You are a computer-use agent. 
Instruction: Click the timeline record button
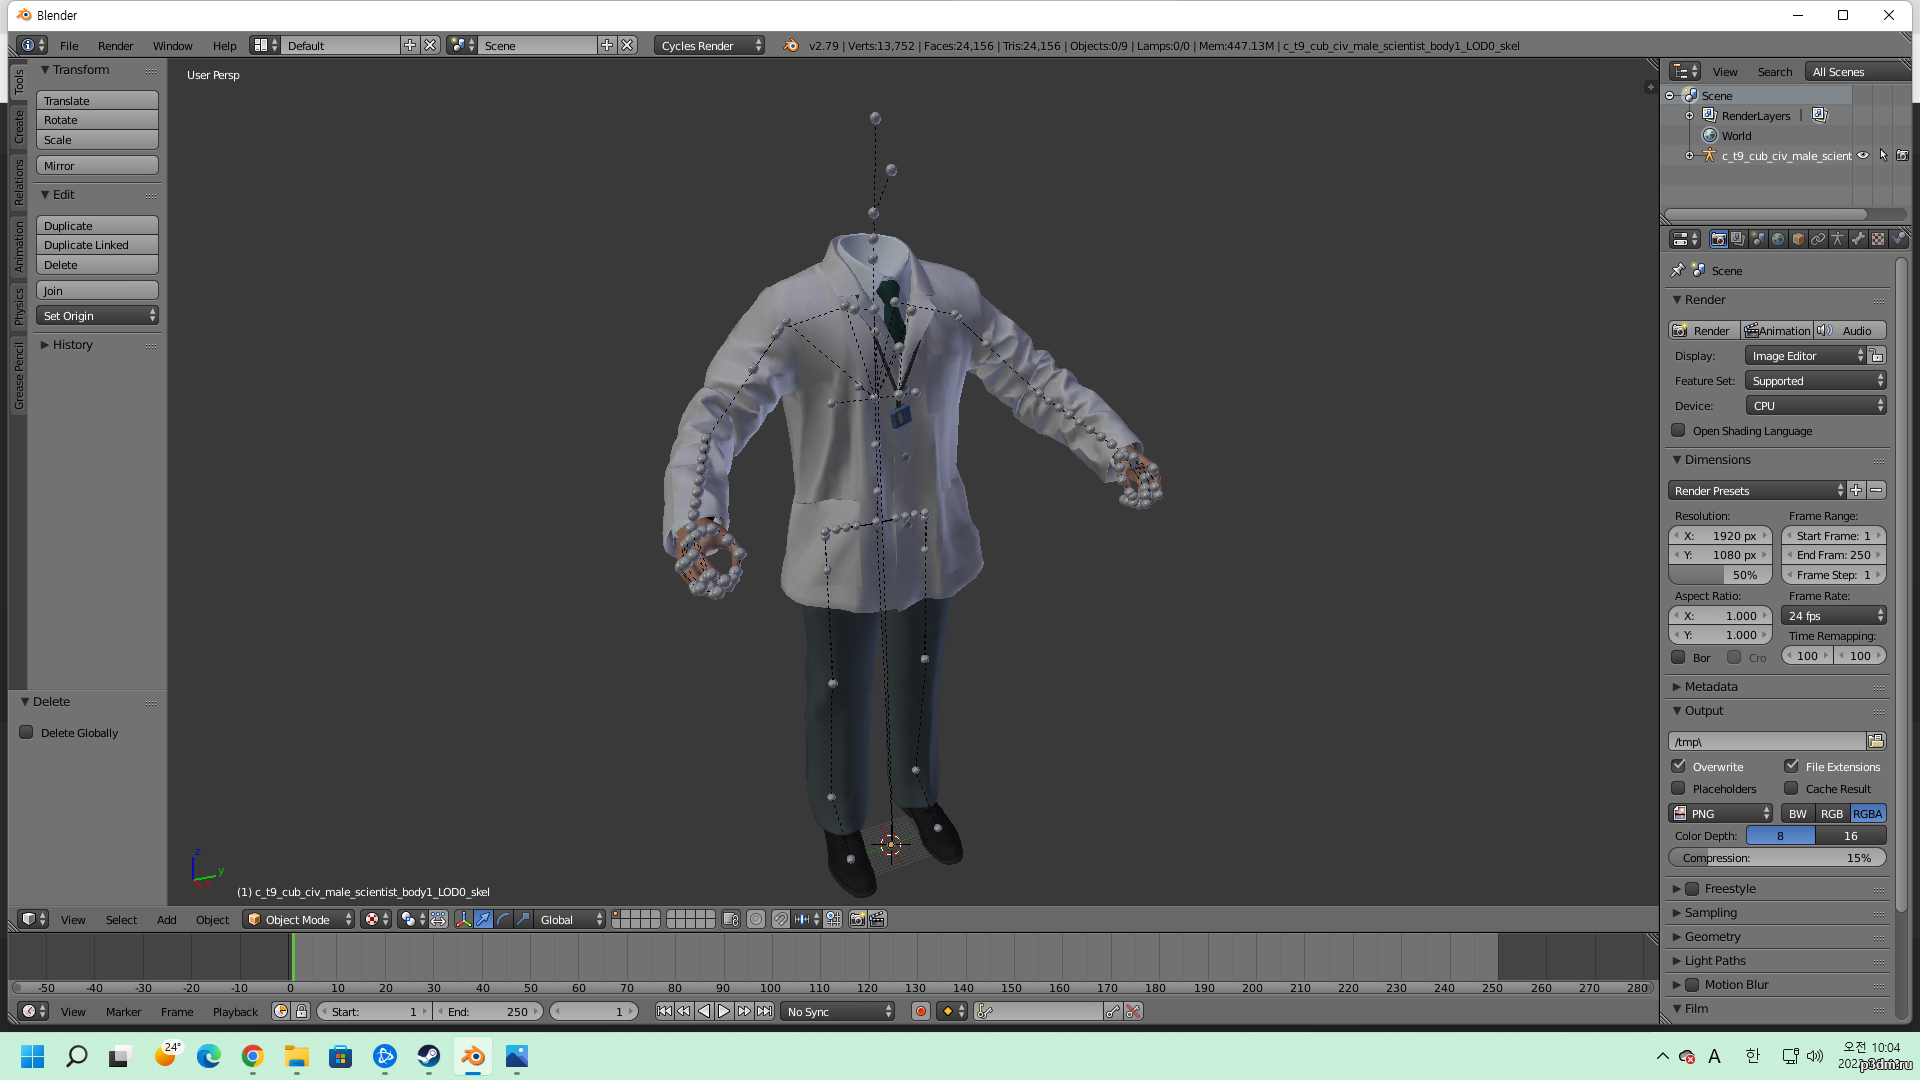[x=921, y=1012]
